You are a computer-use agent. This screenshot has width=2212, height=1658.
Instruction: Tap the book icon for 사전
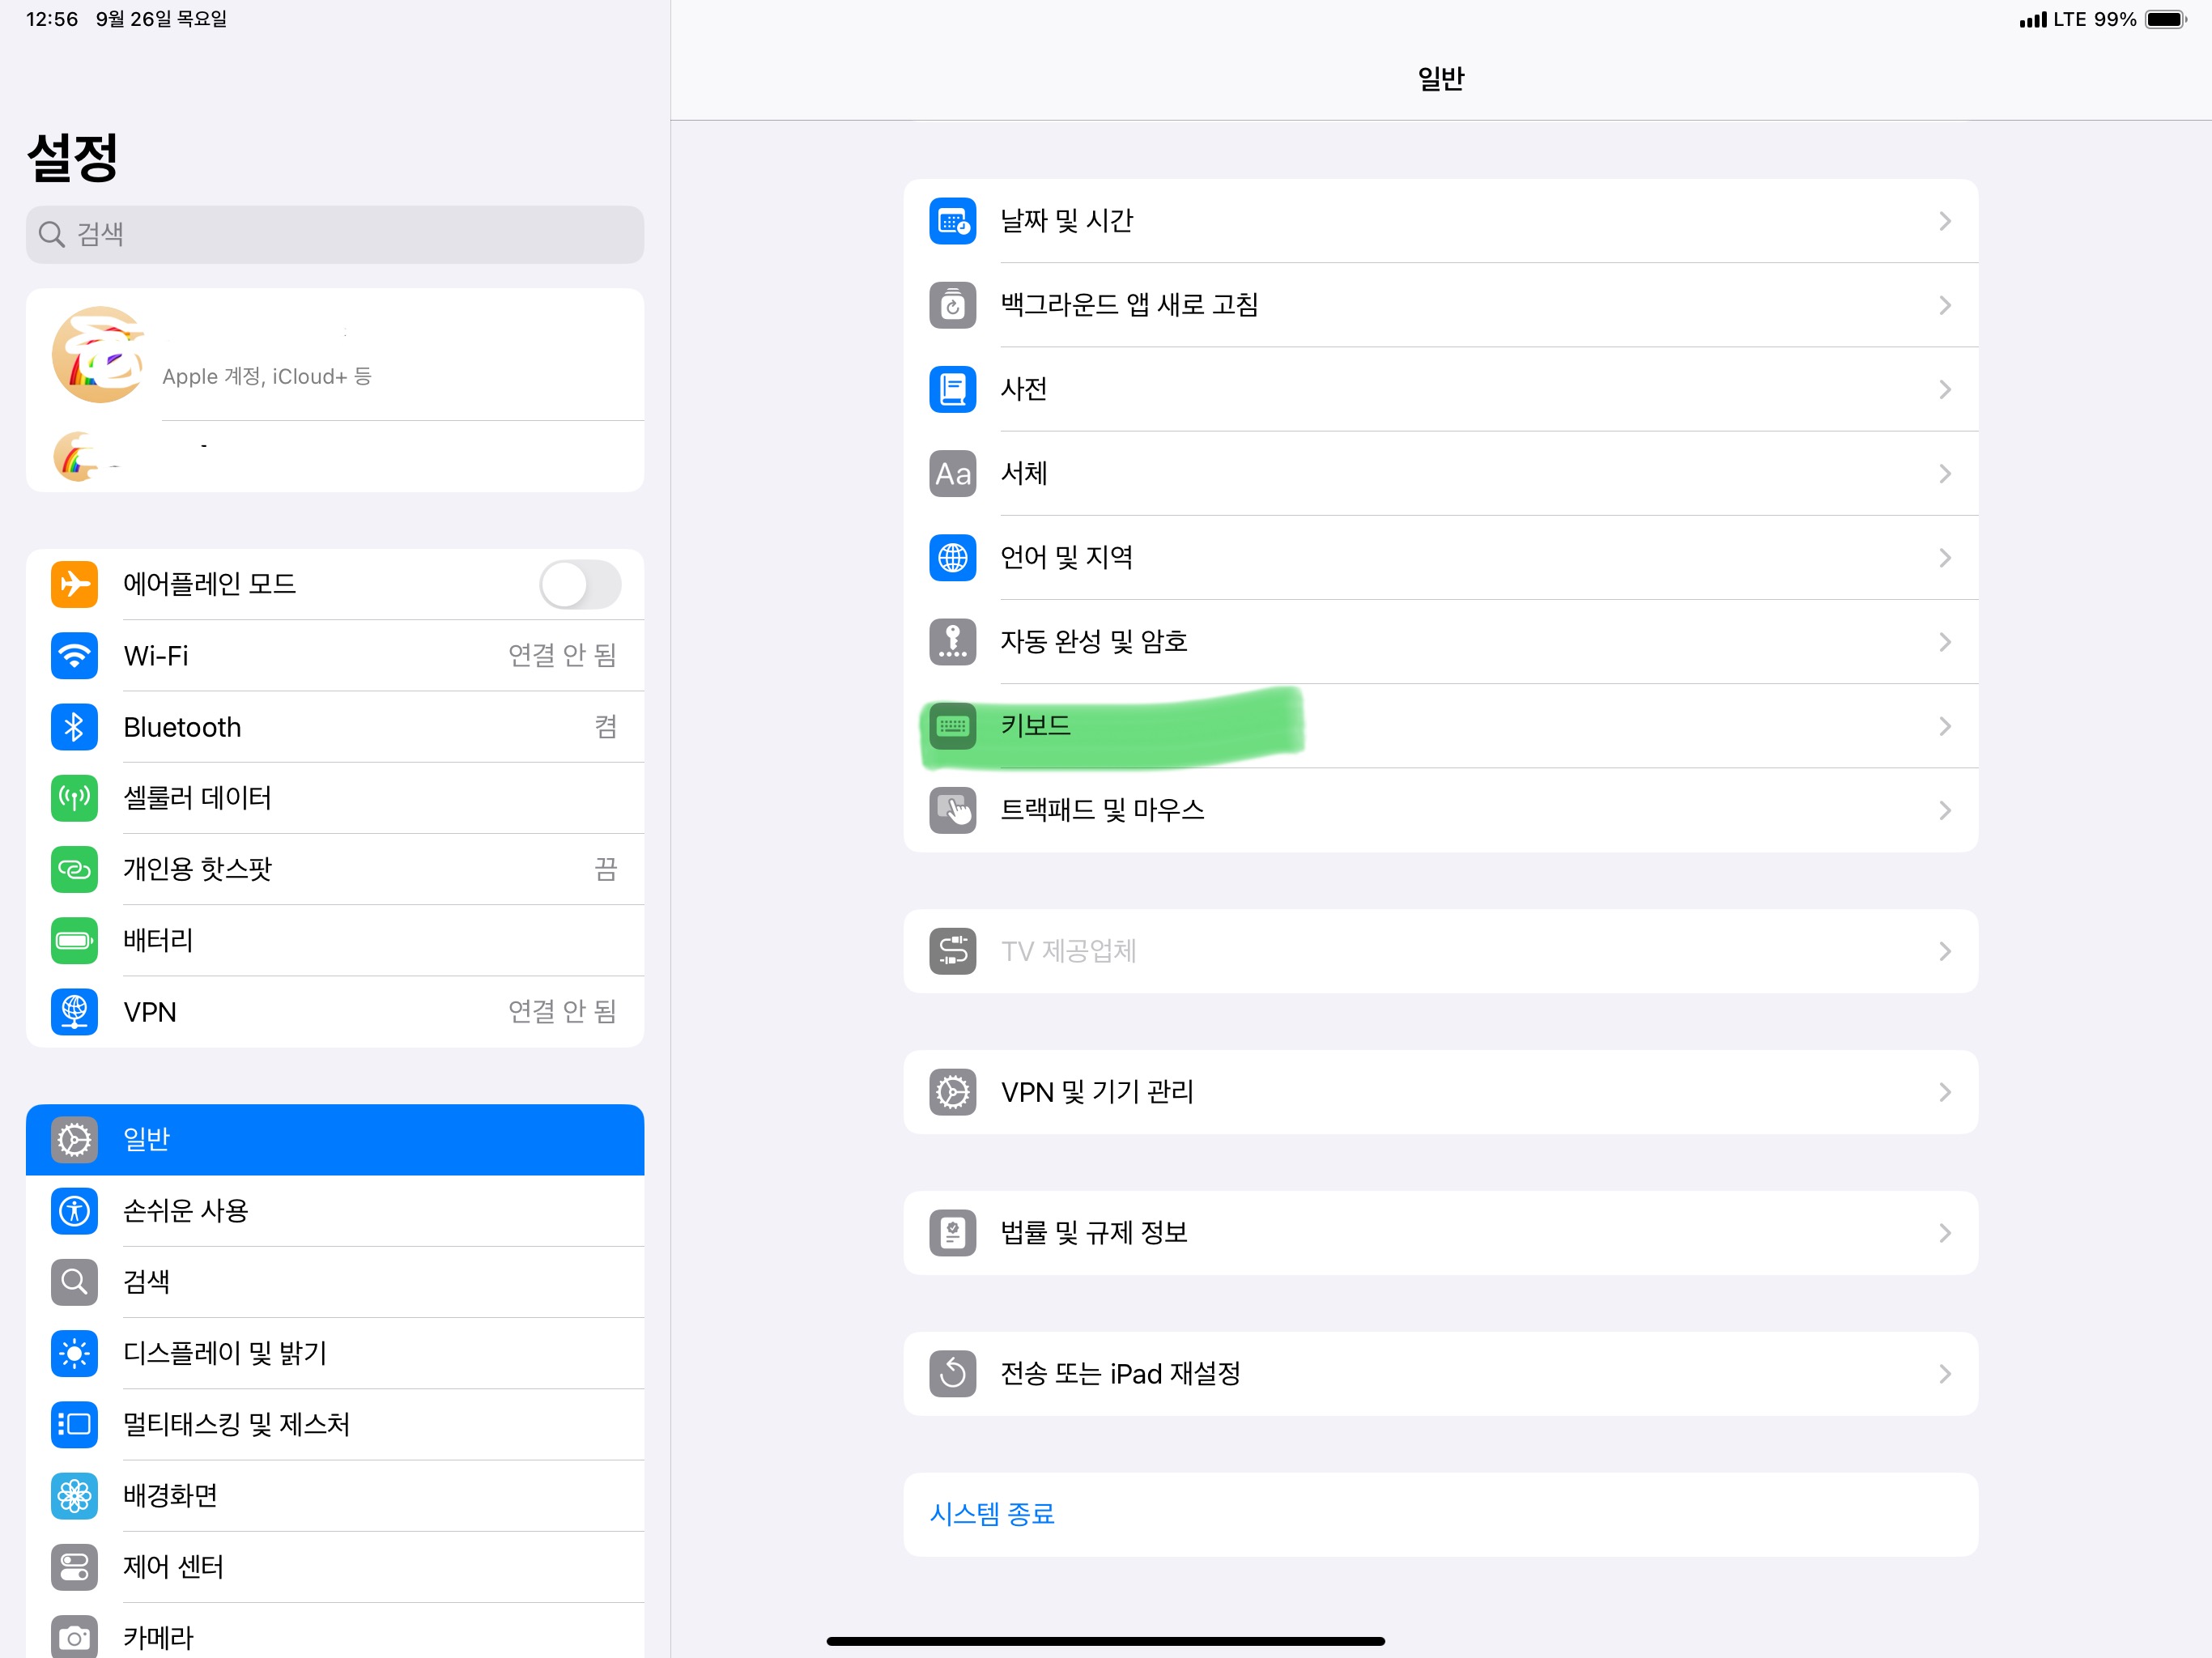coord(953,389)
